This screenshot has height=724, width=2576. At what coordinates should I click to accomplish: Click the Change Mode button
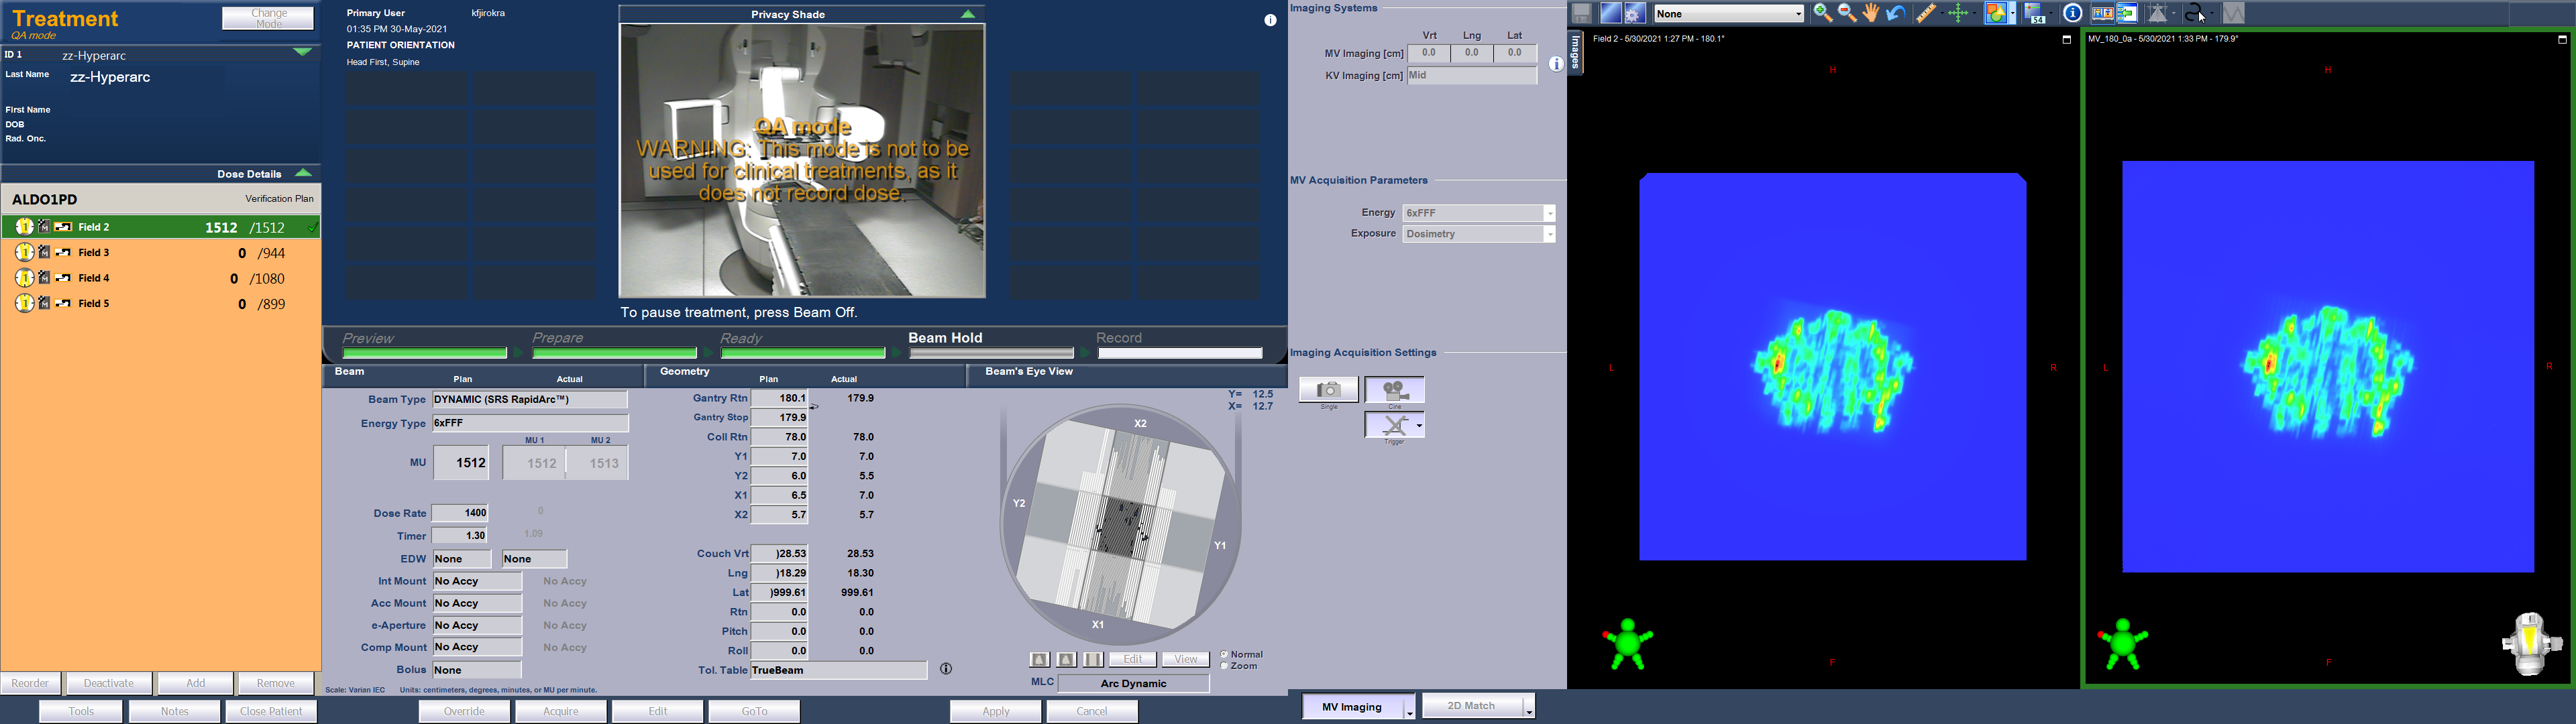pos(268,18)
